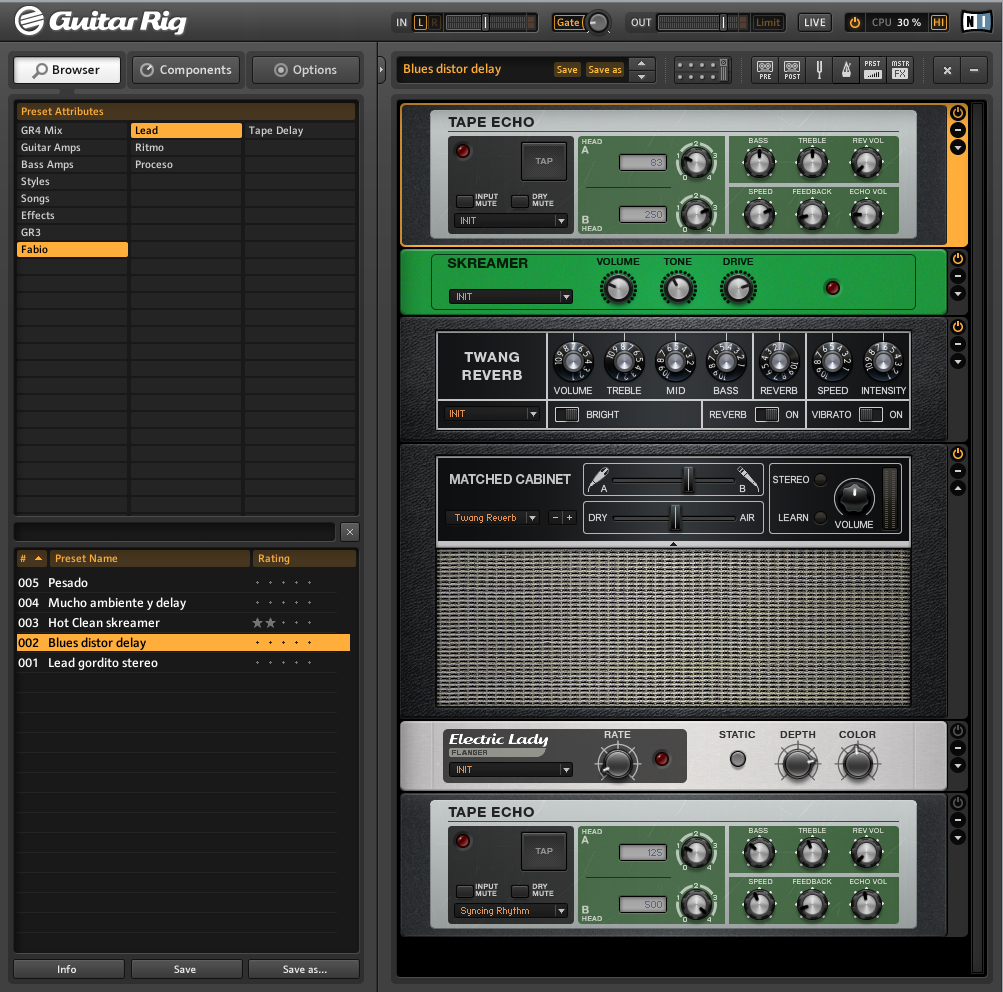
Task: Open the Syncing Rhythm preset dropdown
Action: 511,911
